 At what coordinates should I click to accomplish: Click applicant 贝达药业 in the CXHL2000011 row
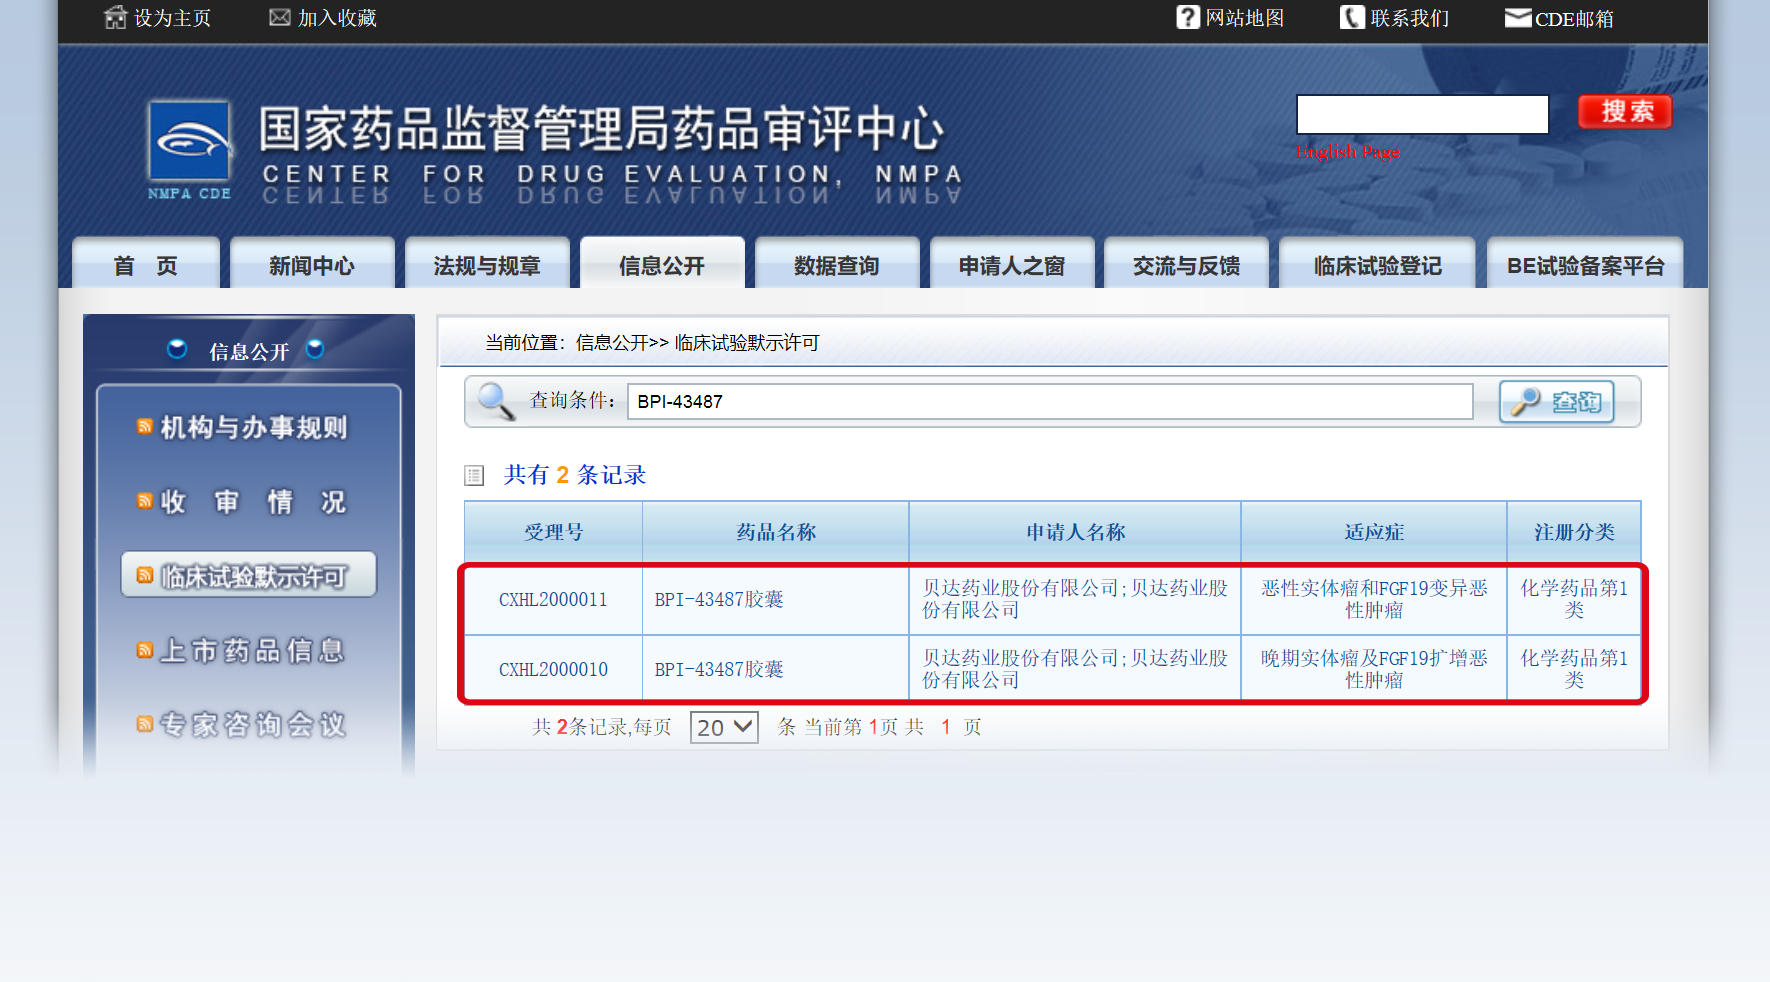[x=1075, y=599]
